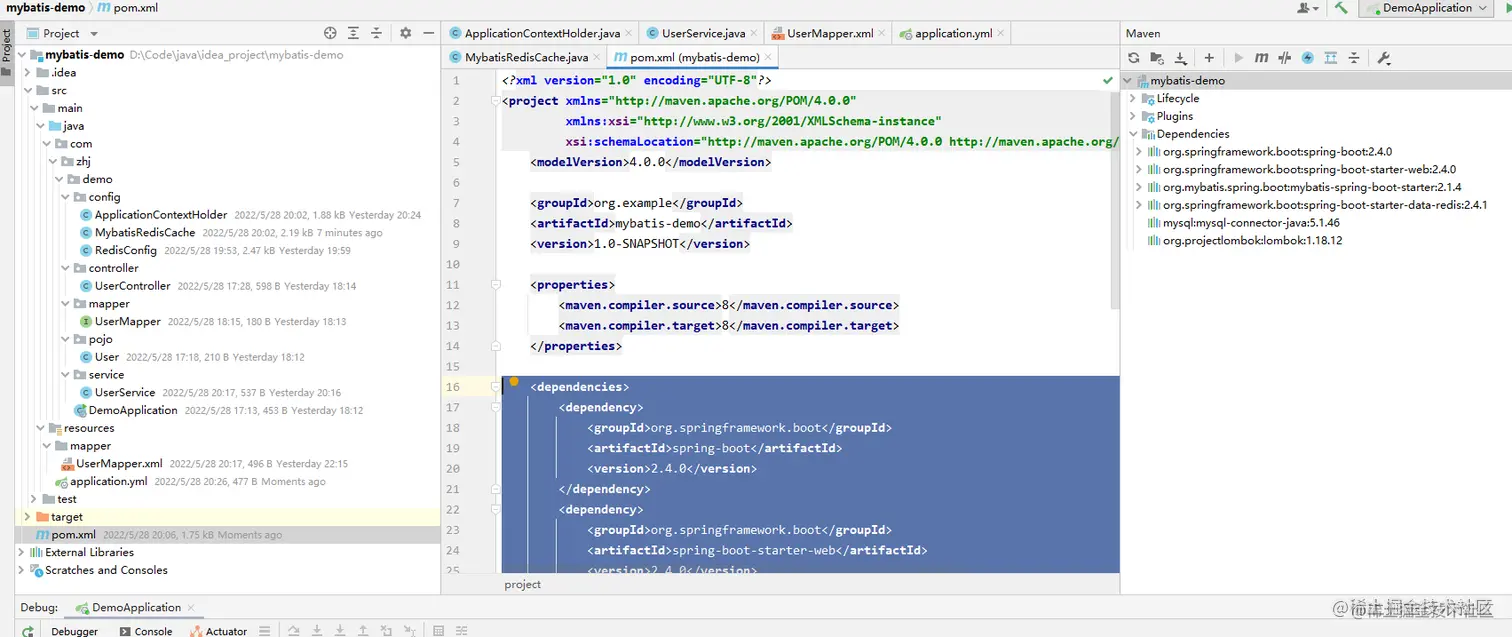
Task: Generate sources and update folders in Maven
Action: [x=1157, y=58]
